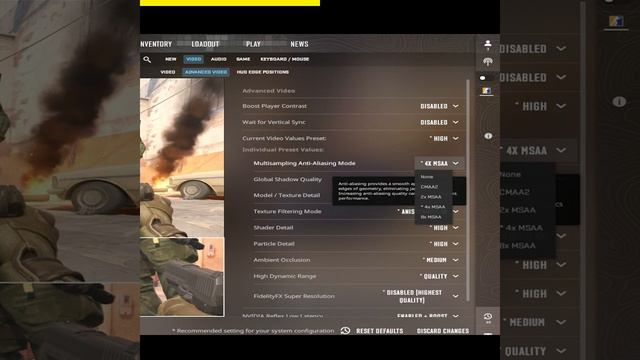Open the Current Video Values Preset dropdown
640x360 pixels.
point(444,138)
